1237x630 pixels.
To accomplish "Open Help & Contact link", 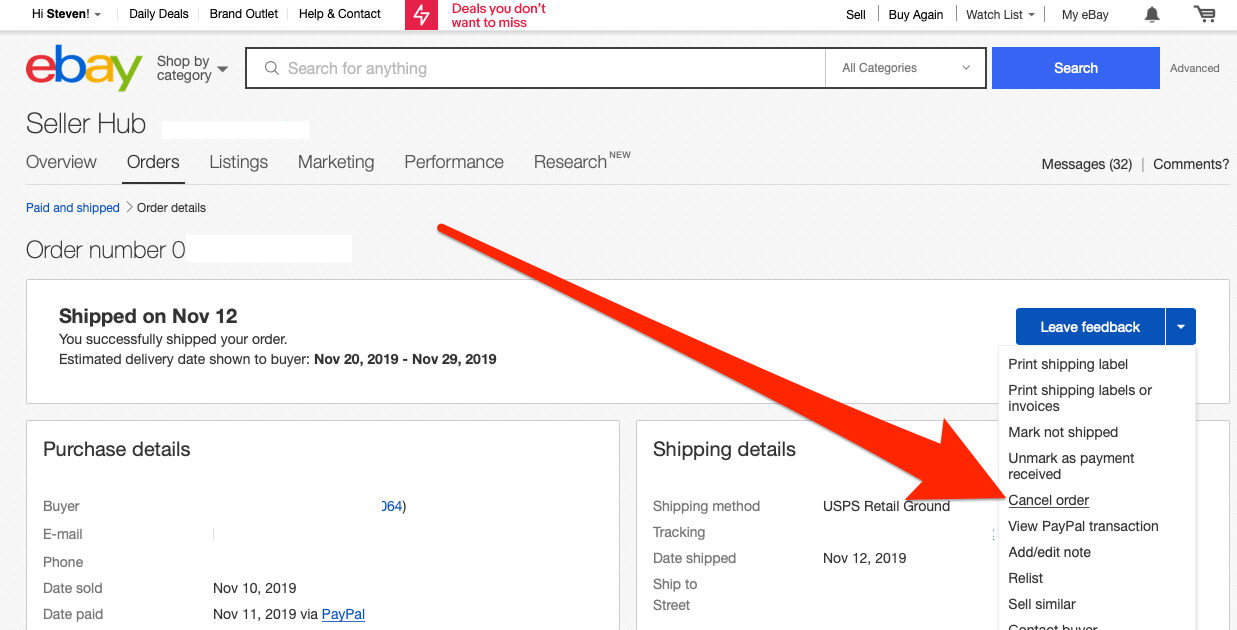I will pyautogui.click(x=340, y=14).
